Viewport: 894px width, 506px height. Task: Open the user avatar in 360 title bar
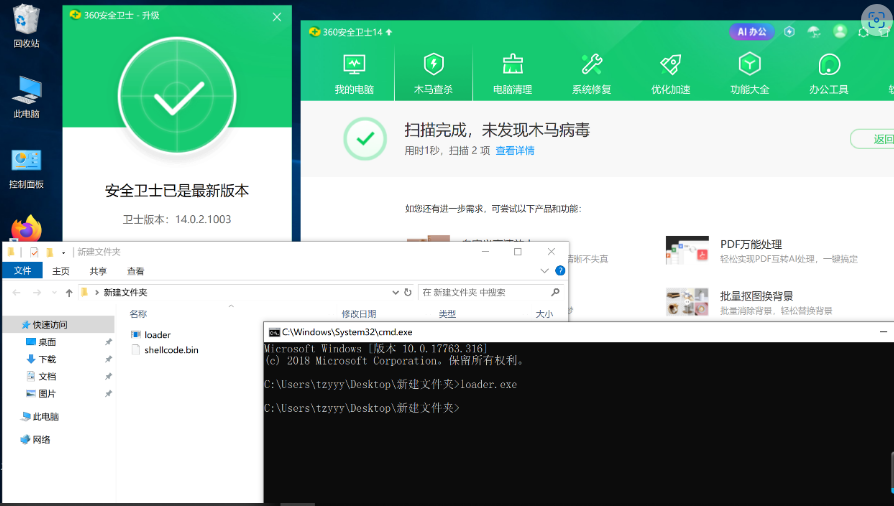(x=840, y=31)
